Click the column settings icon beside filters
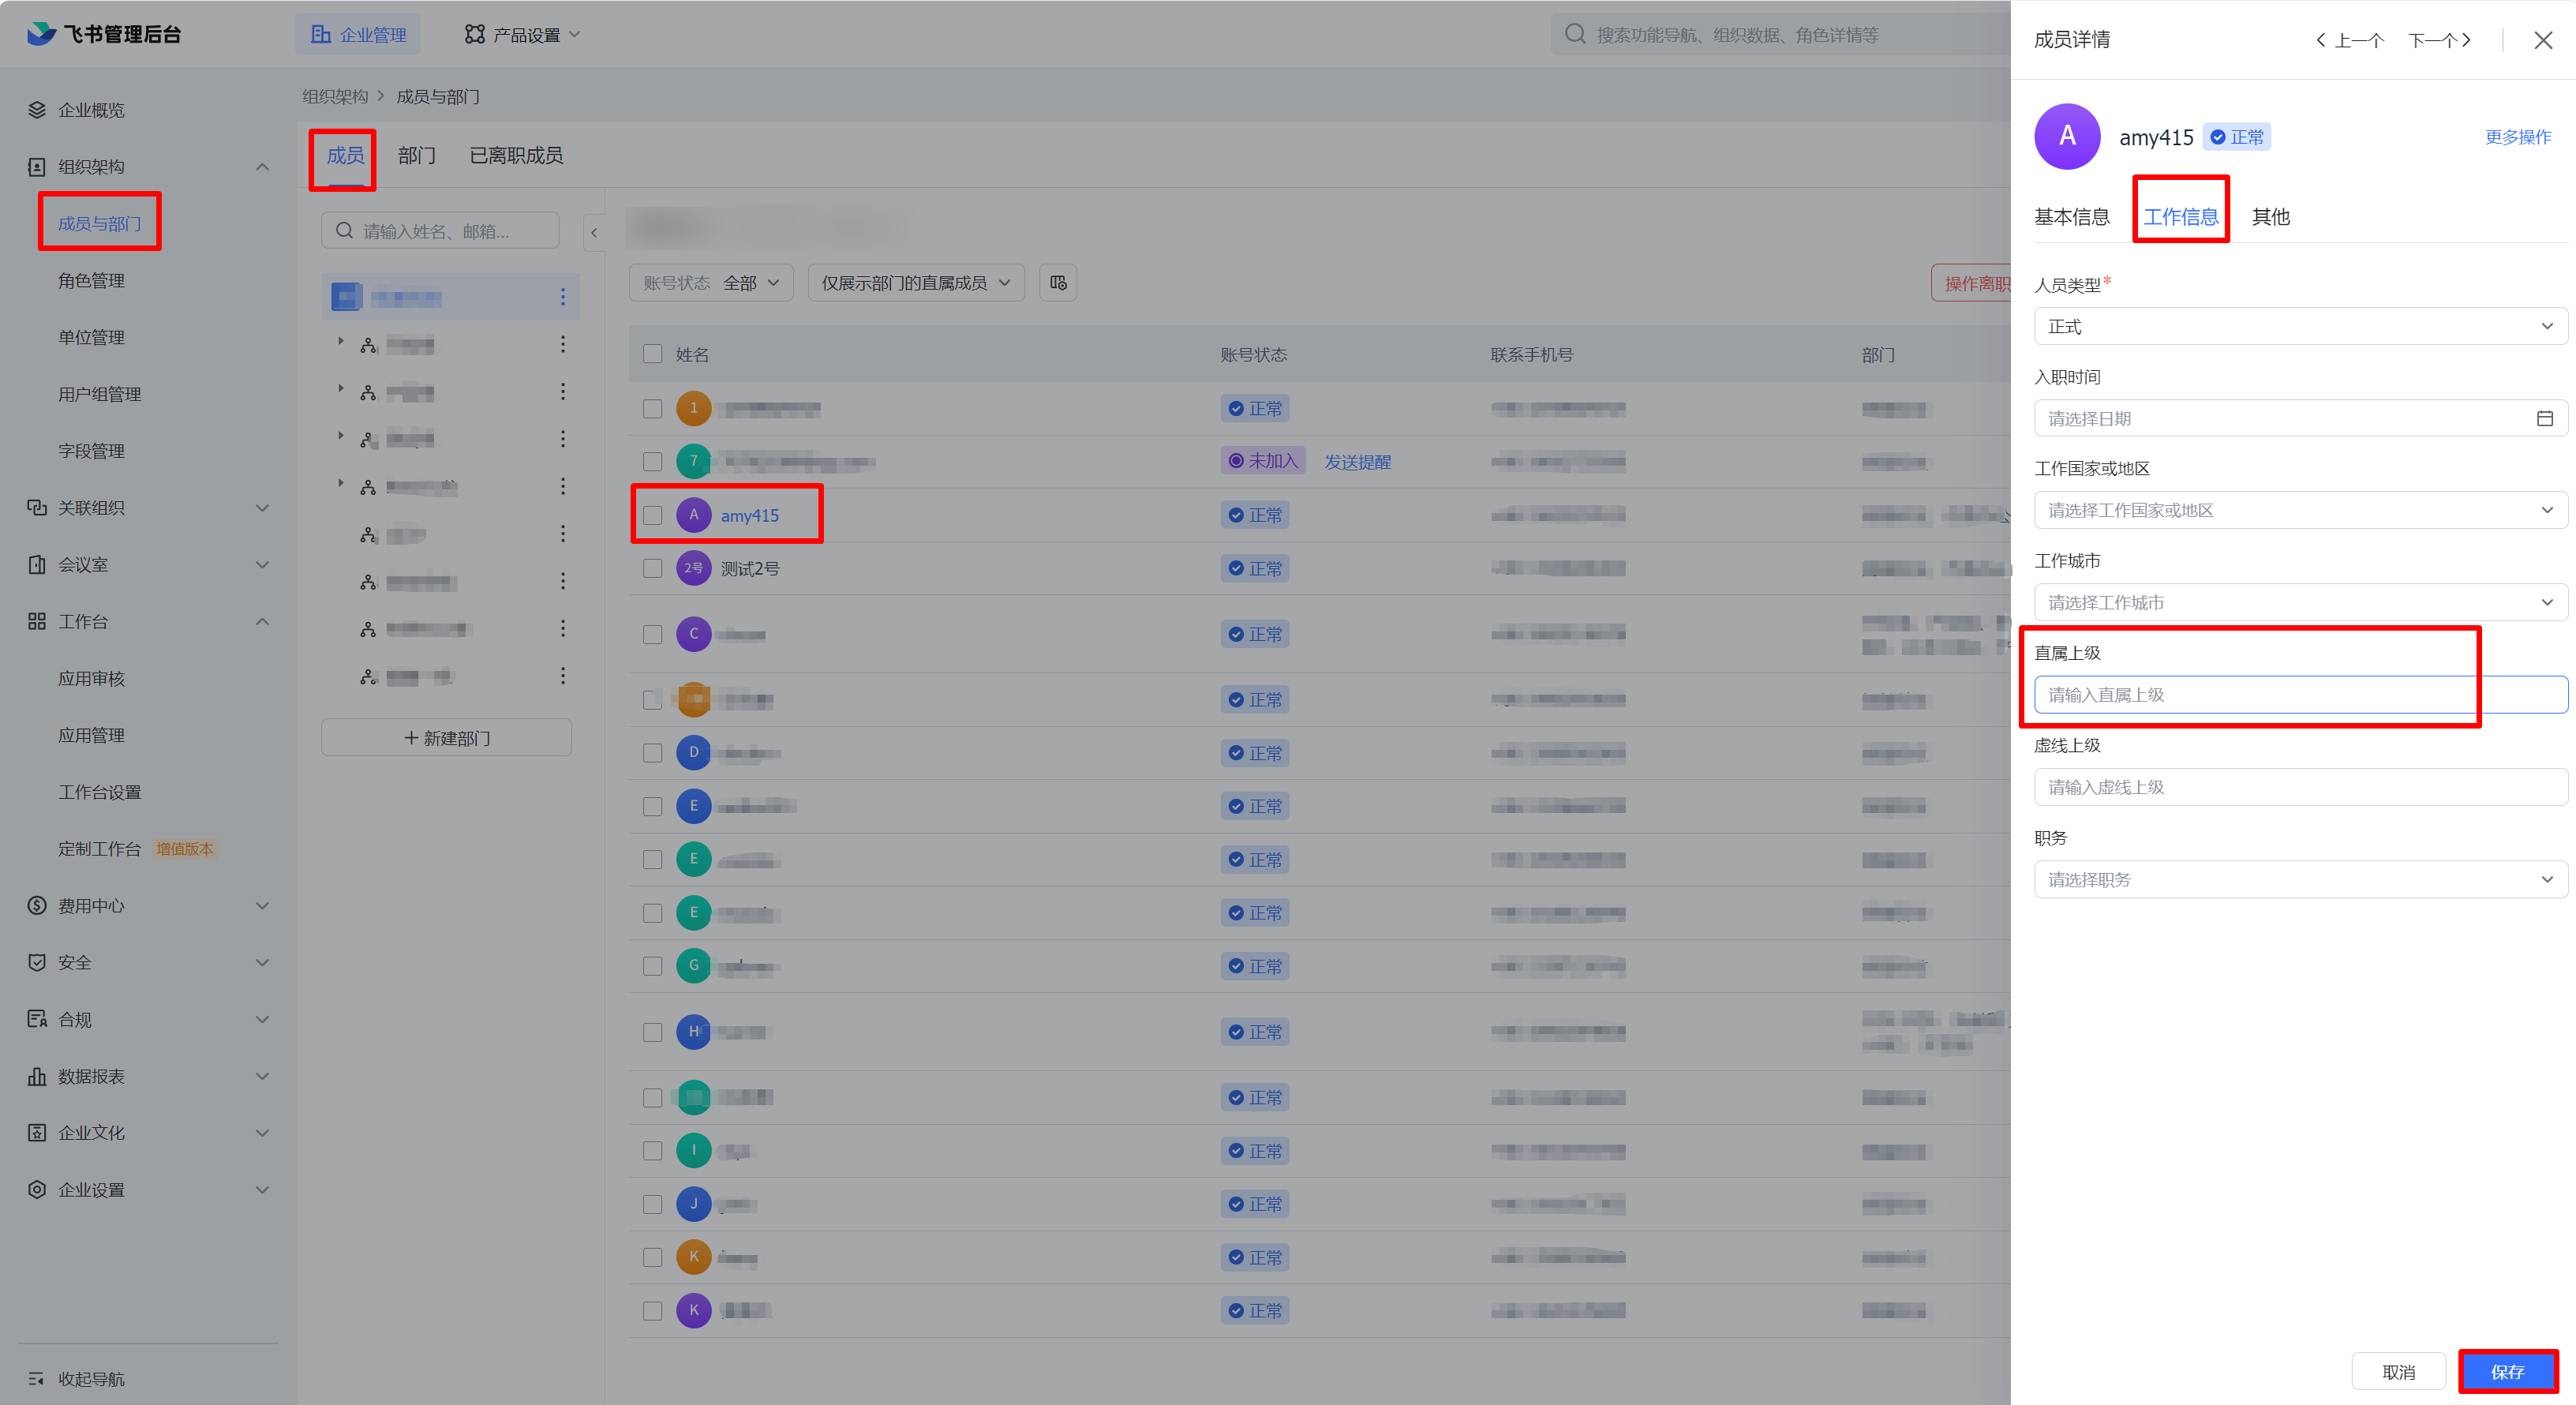This screenshot has width=2576, height=1405. tap(1058, 283)
